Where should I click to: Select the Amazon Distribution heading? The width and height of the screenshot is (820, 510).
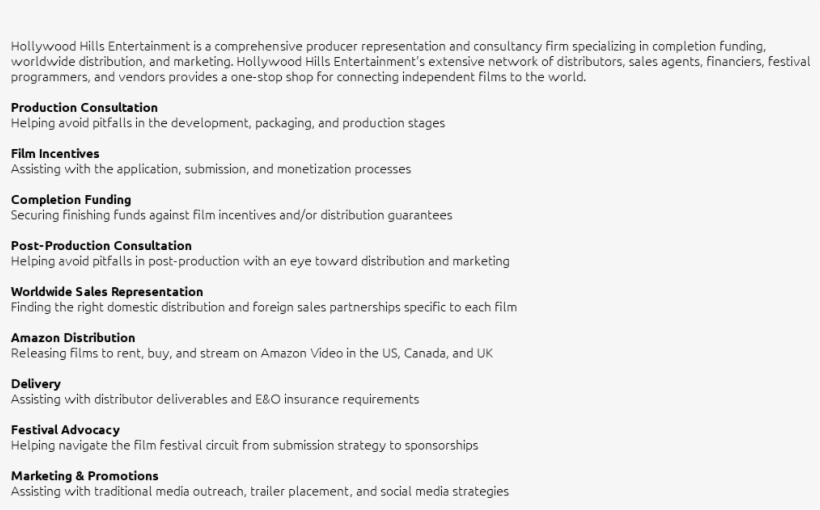[73, 338]
